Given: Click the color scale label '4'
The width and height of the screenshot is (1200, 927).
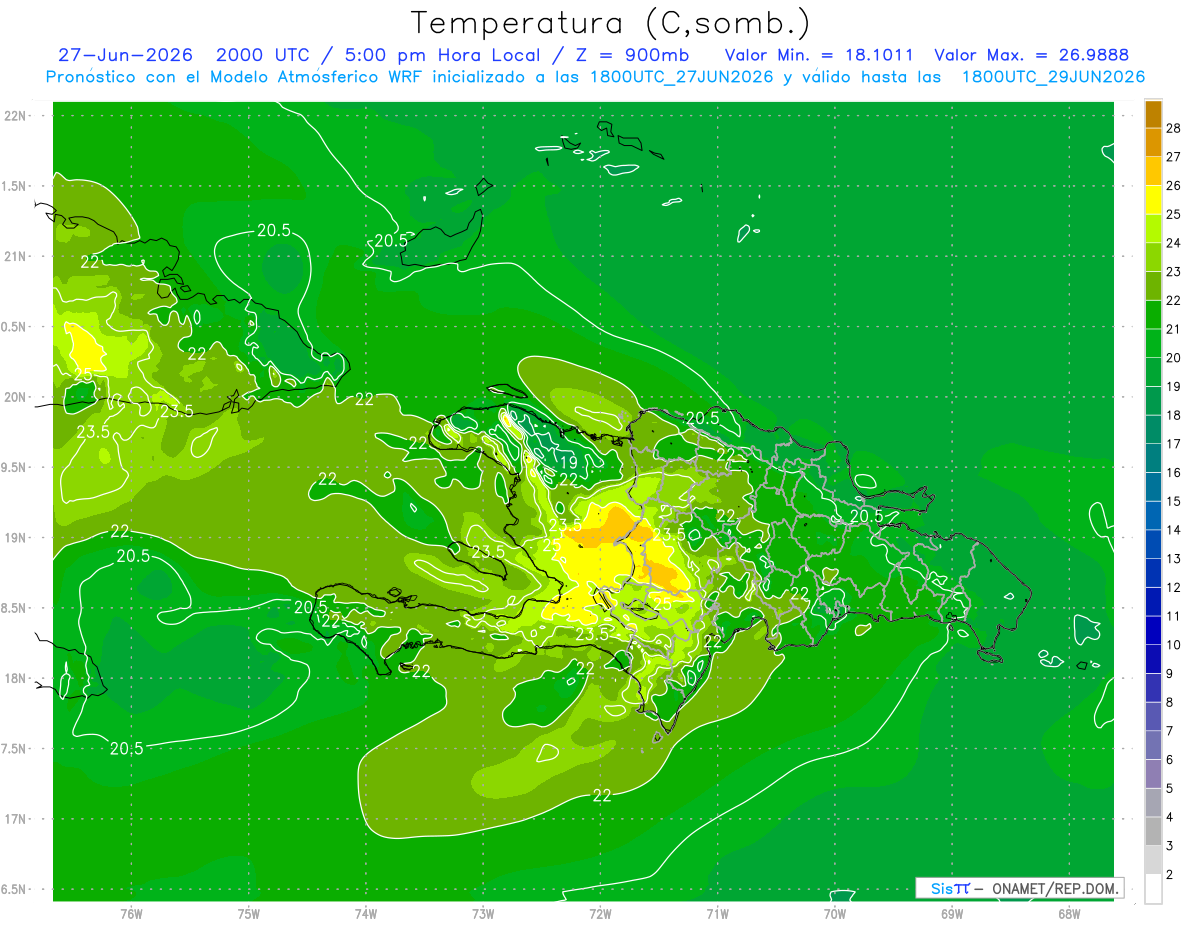Looking at the screenshot, I should tap(1170, 817).
